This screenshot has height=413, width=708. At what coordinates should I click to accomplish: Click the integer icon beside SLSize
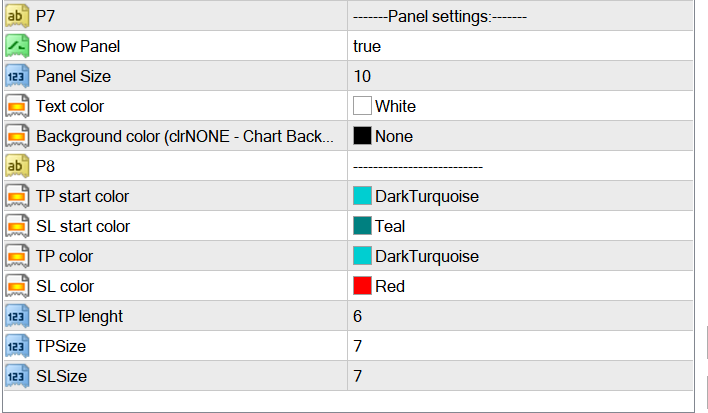click(17, 376)
